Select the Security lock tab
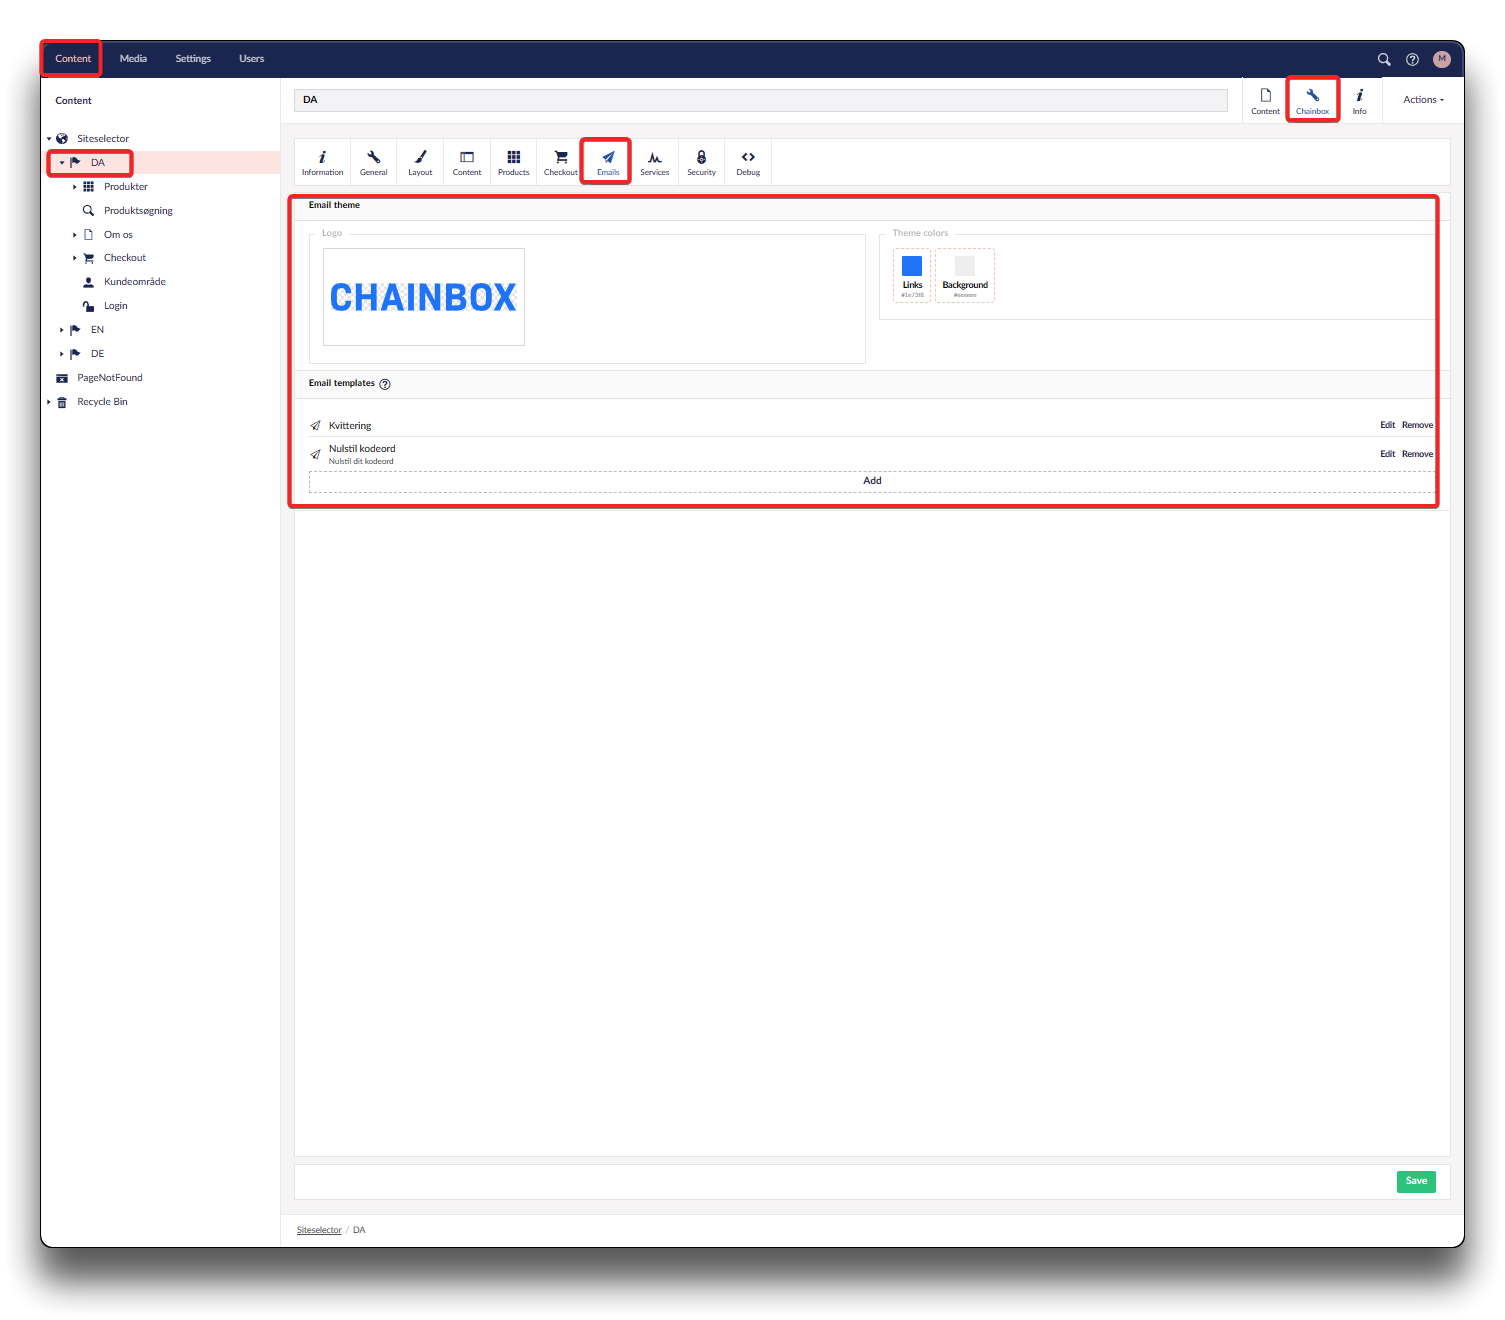The width and height of the screenshot is (1505, 1320). coord(701,162)
